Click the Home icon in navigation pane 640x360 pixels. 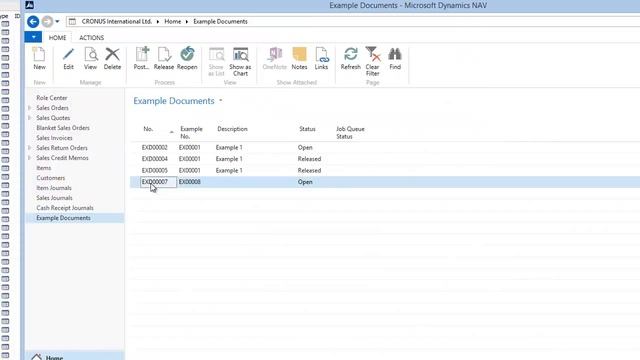(x=37, y=357)
